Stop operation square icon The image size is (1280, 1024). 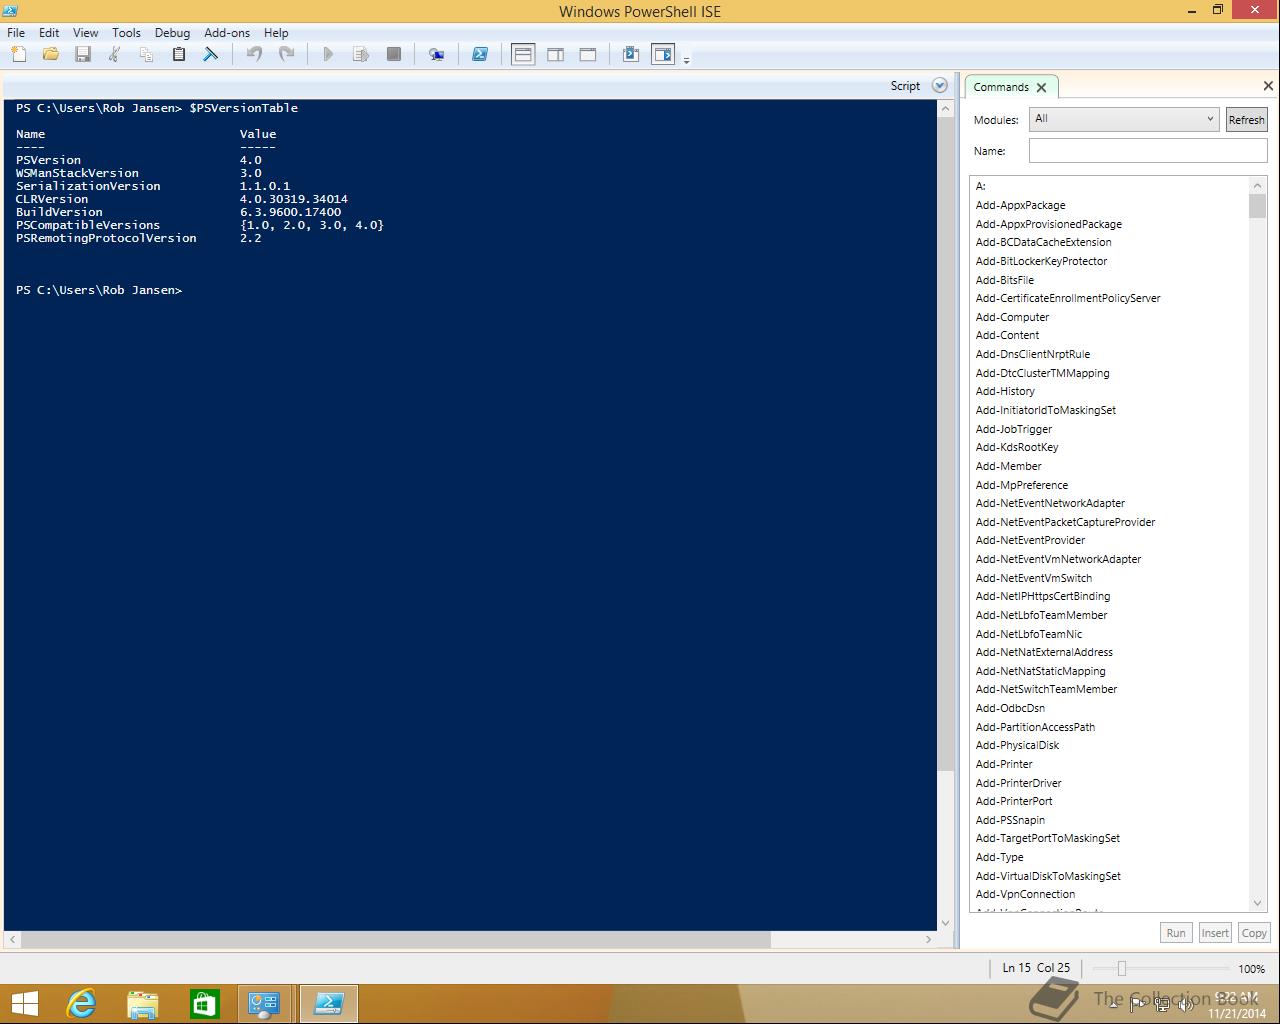tap(394, 55)
